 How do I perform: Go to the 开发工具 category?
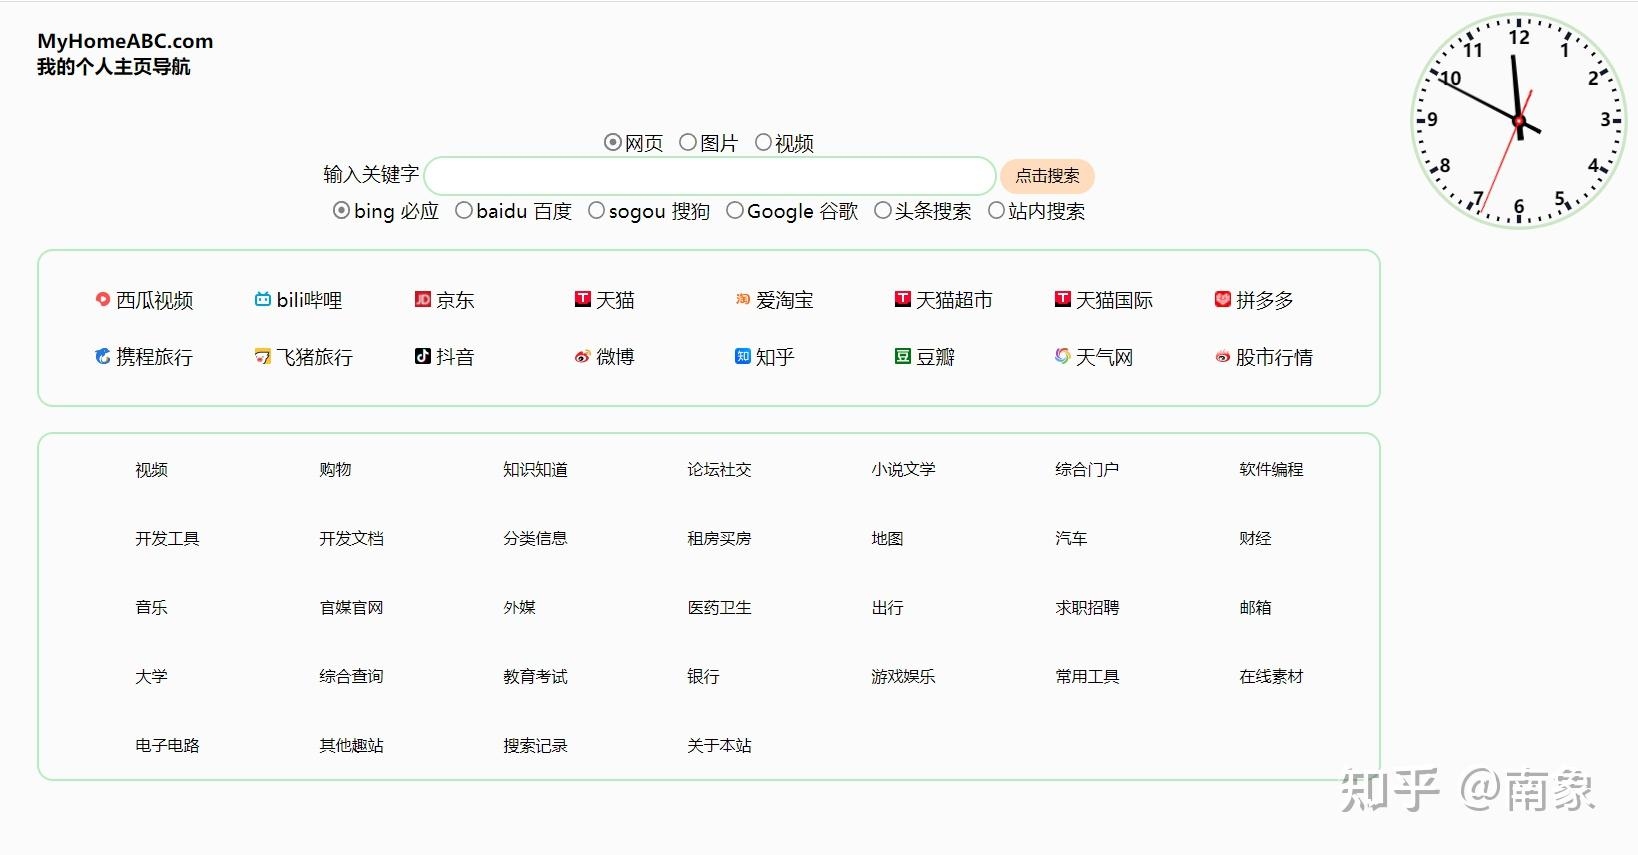click(x=167, y=538)
